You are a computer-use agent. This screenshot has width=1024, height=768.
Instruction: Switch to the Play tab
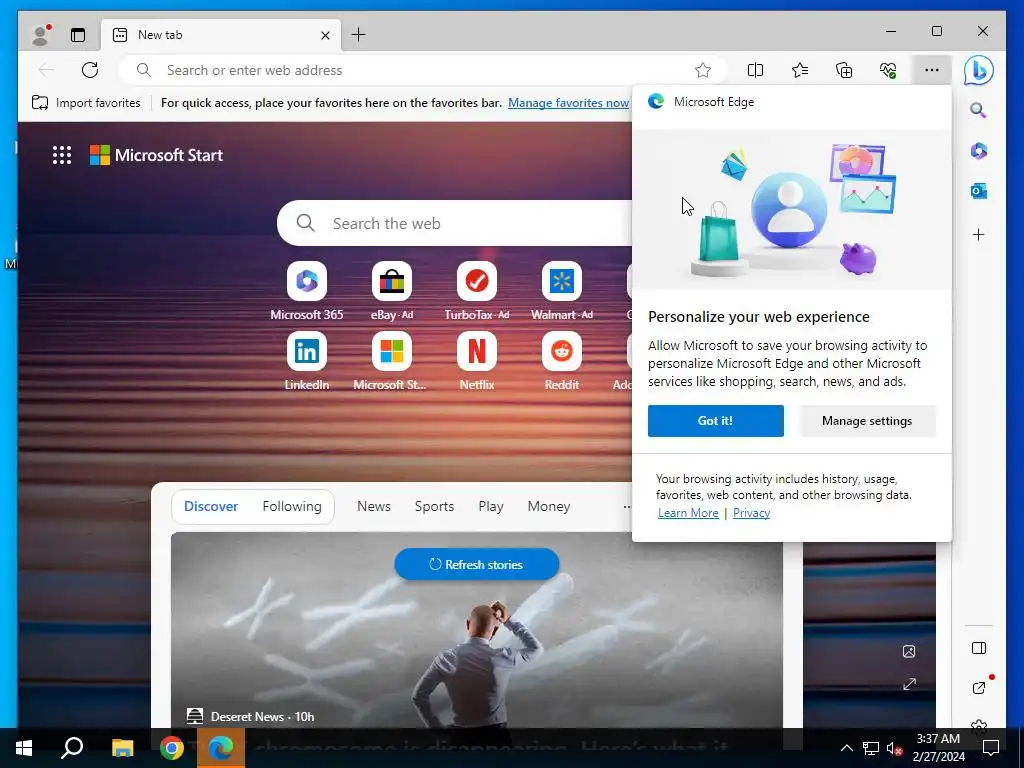(x=490, y=506)
